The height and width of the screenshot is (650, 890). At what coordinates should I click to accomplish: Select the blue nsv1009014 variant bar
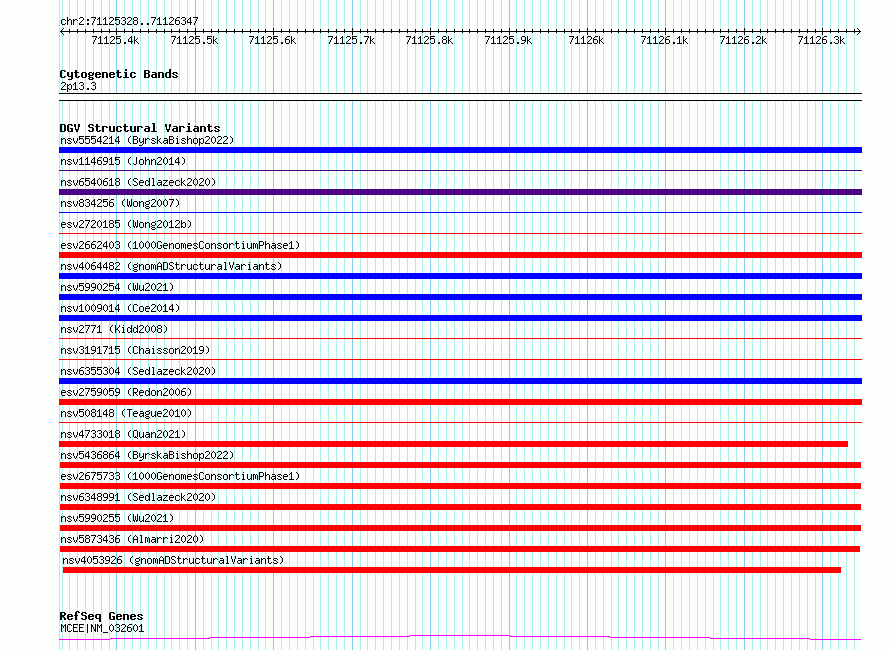coord(460,318)
